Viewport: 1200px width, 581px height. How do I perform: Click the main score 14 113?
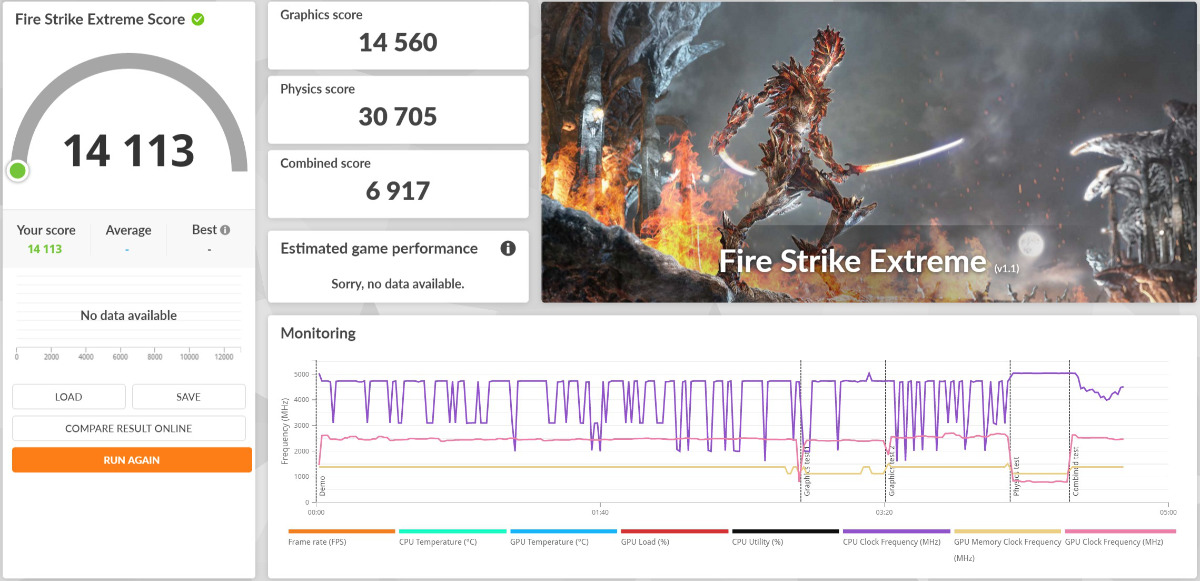pos(129,150)
